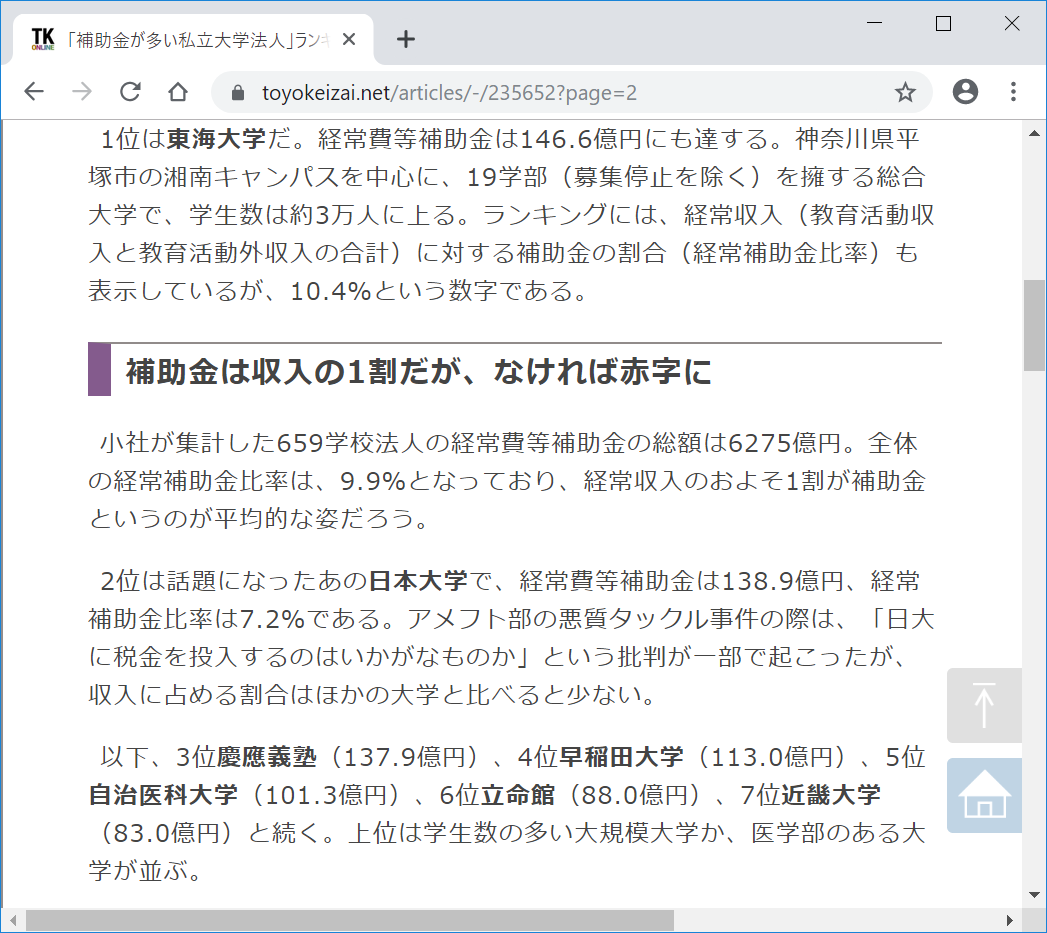The width and height of the screenshot is (1047, 933).
Task: Reload the current page
Action: coord(130,91)
